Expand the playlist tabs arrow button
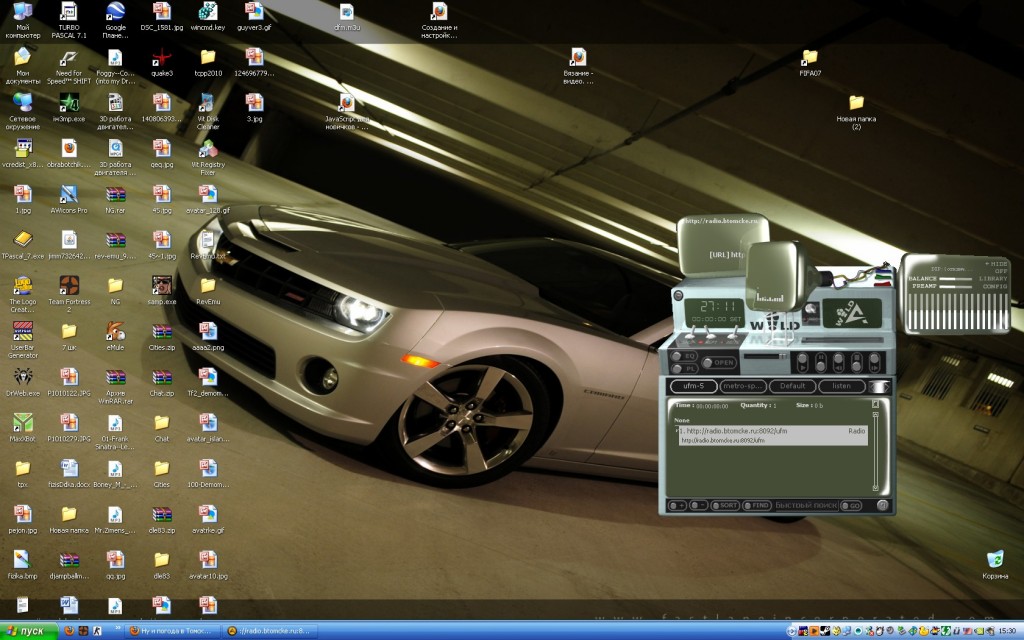This screenshot has height=640, width=1024. pyautogui.click(x=879, y=387)
